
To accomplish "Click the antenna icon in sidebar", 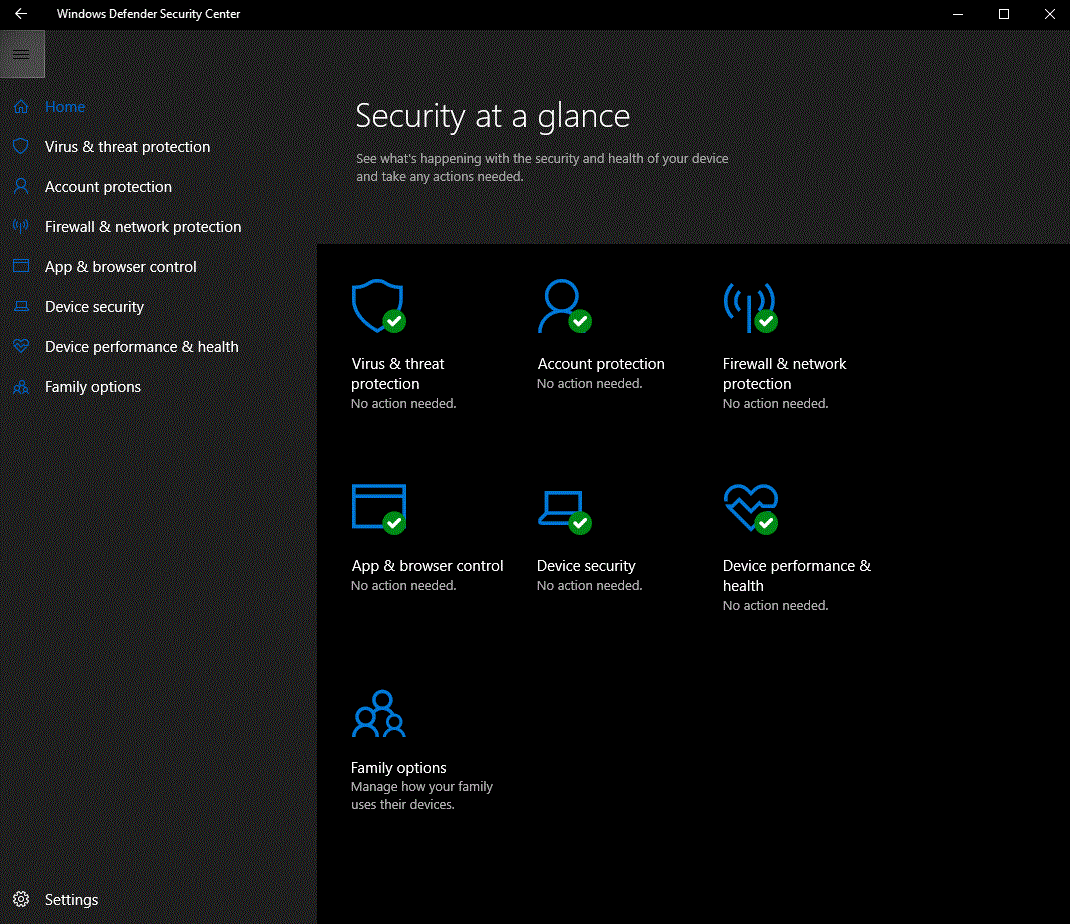I will 21,226.
